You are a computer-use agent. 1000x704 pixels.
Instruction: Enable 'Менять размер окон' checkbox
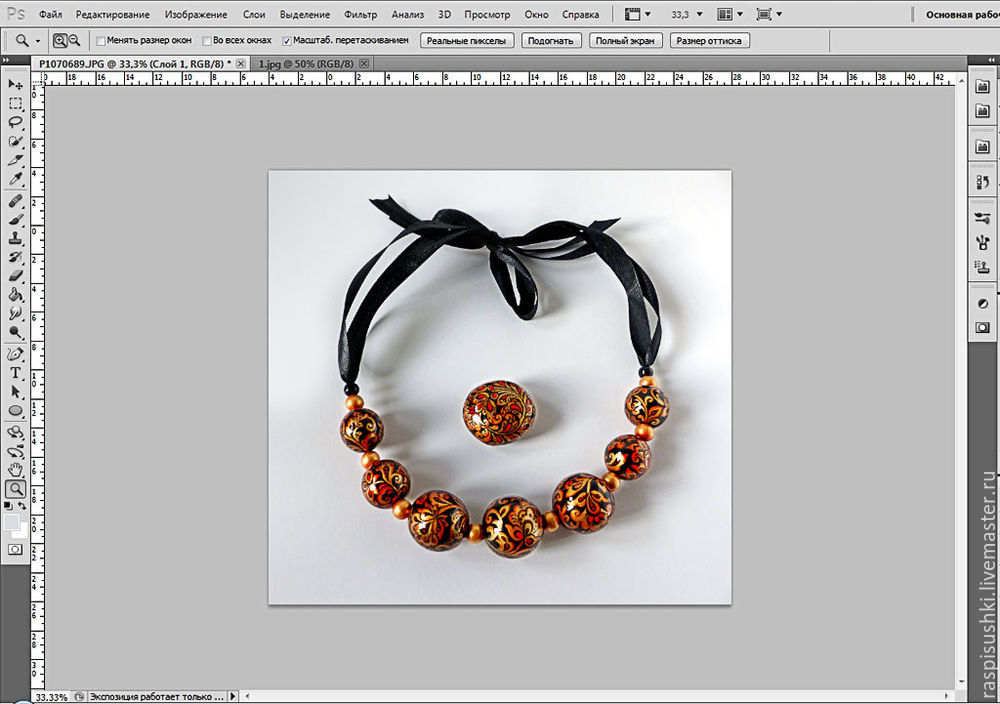tap(101, 41)
